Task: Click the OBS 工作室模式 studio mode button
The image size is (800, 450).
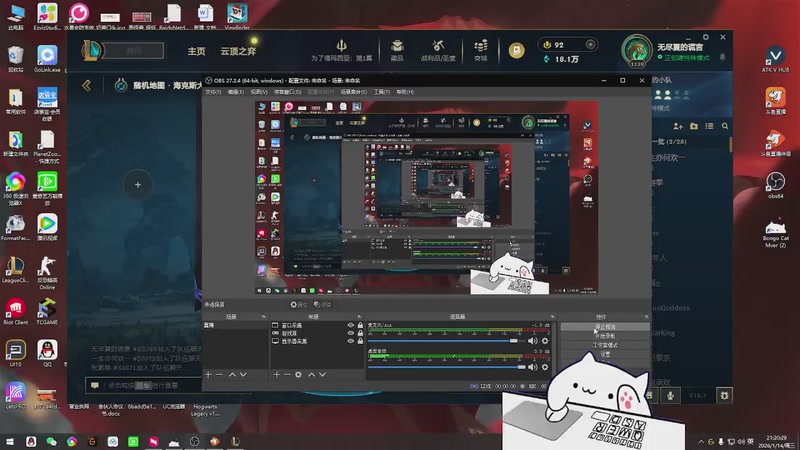Action: click(x=605, y=345)
